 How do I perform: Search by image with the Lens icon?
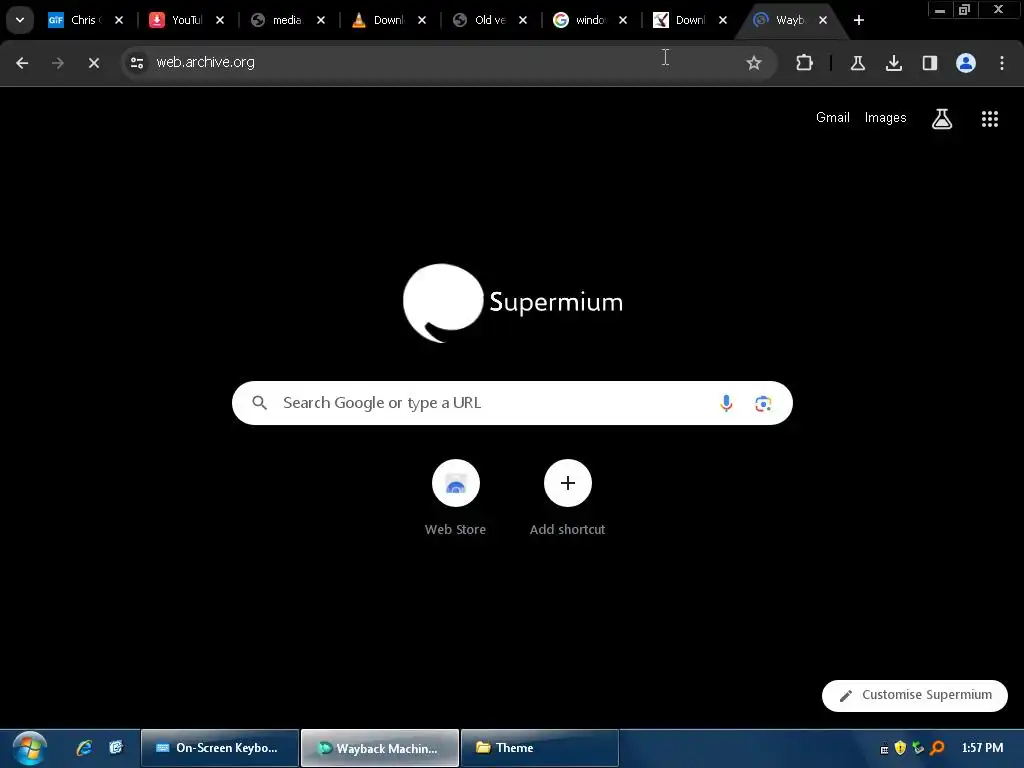763,403
